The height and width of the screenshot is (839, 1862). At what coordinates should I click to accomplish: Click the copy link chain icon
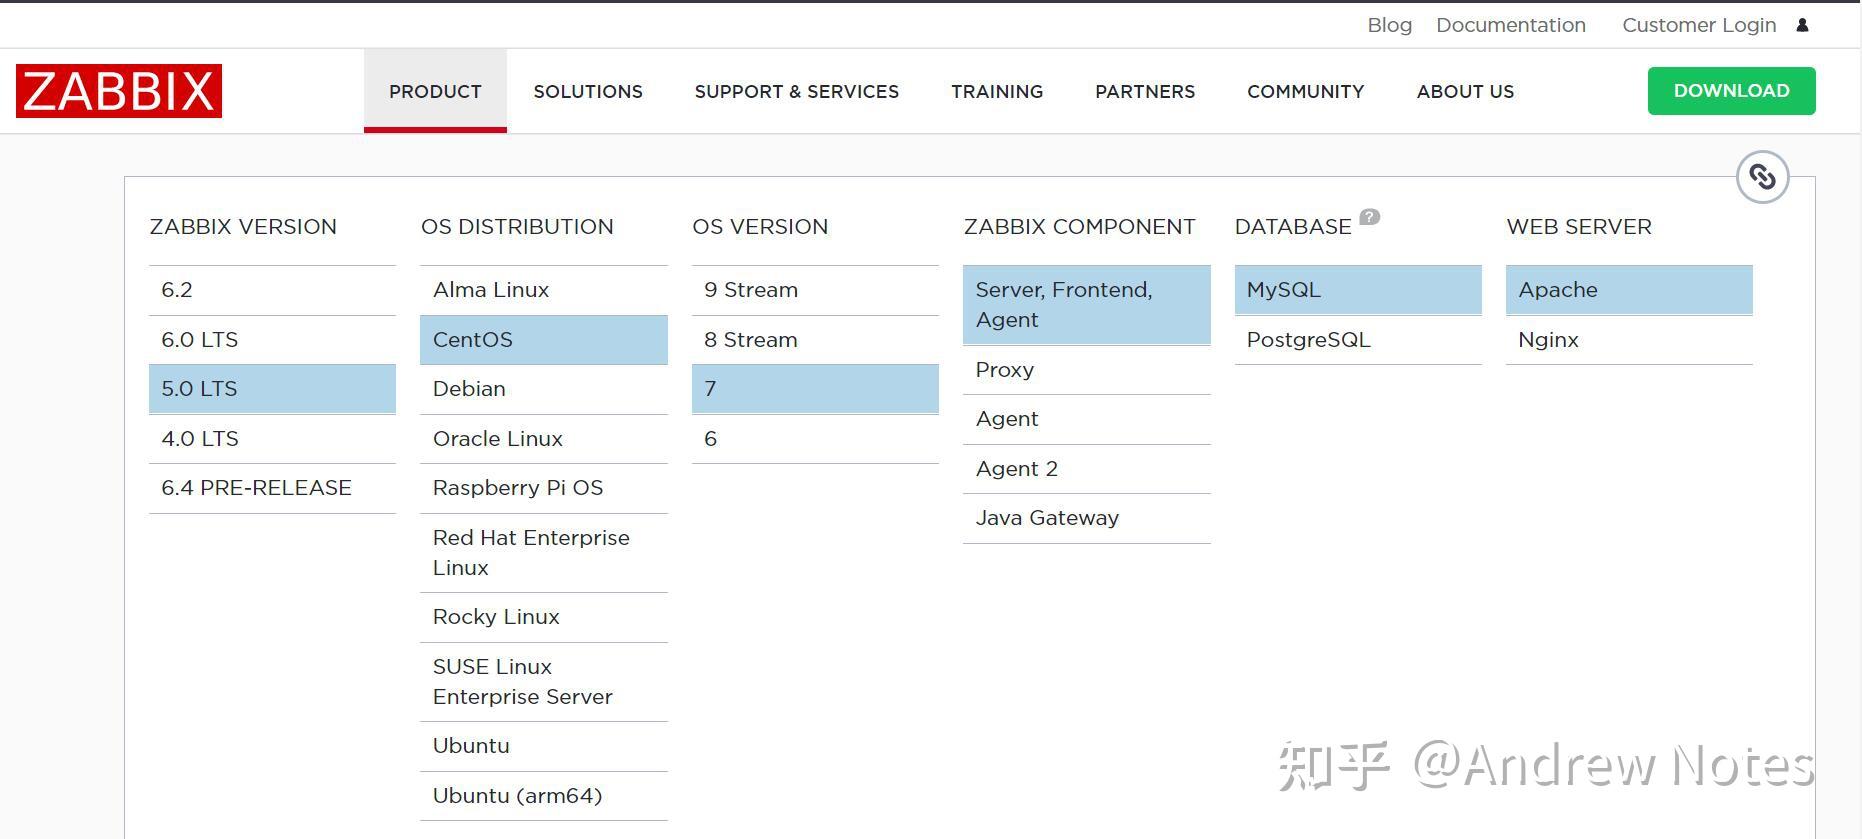tap(1762, 177)
